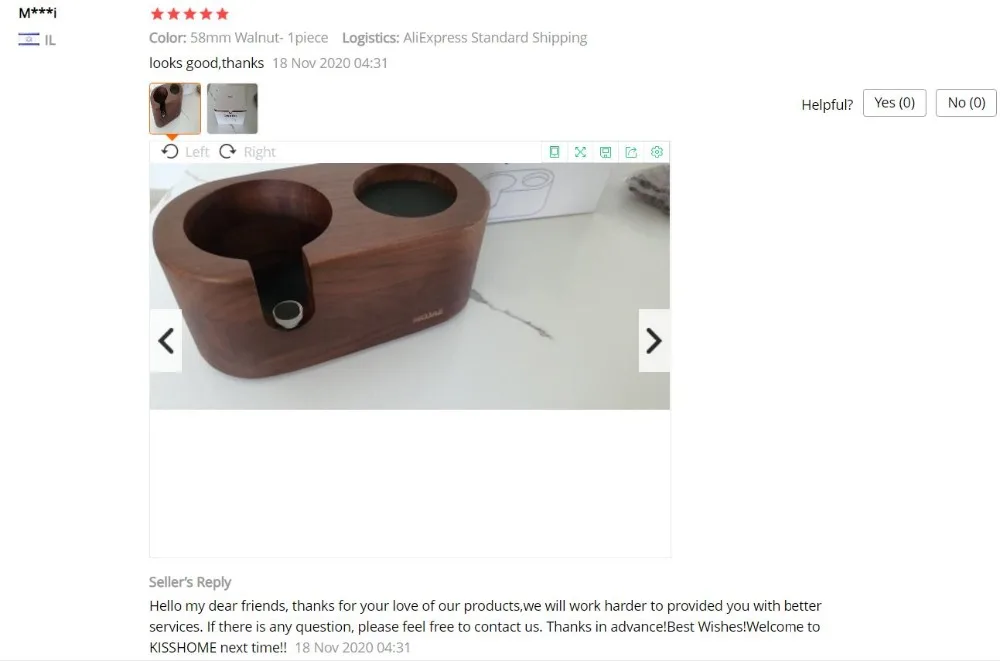Screen dimensions: 1000x661
Task: Open the second white box thumbnail
Action: click(x=232, y=108)
